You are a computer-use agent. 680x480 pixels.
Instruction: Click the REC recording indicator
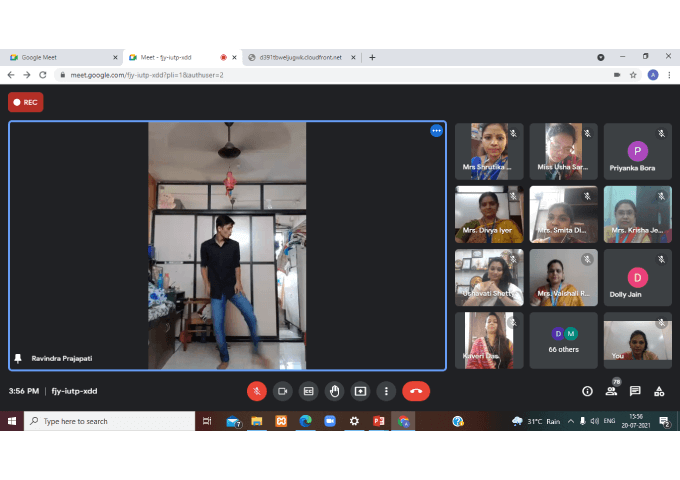tap(26, 102)
